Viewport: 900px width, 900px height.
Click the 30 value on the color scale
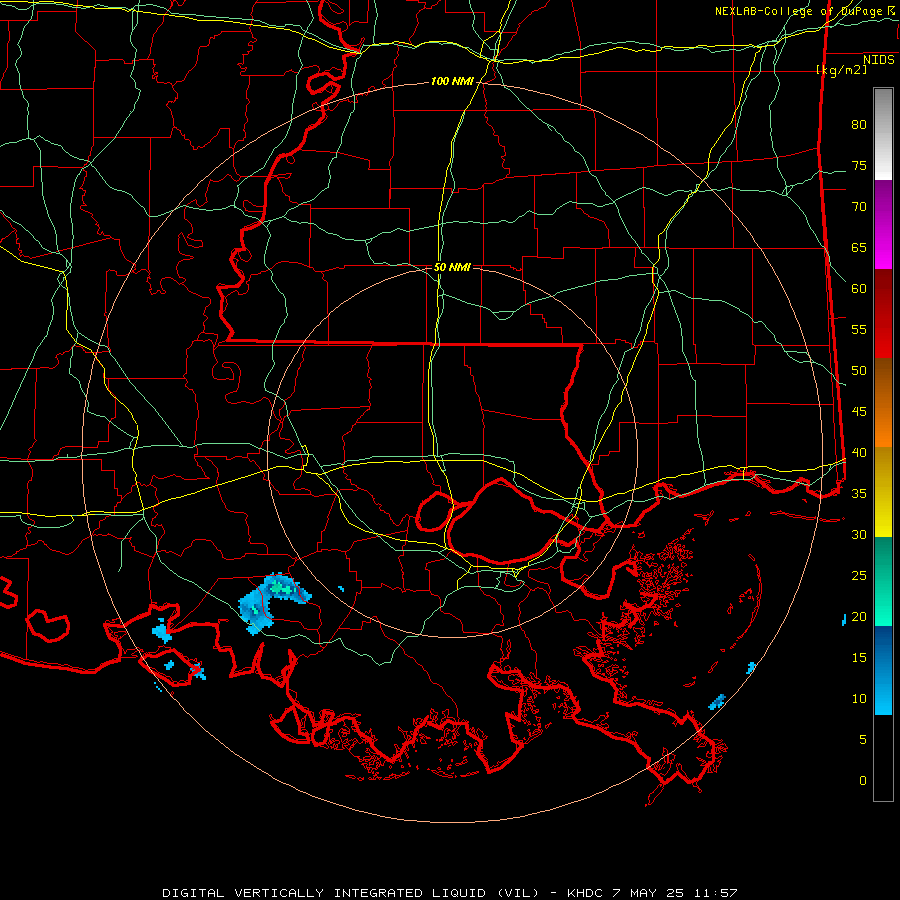point(859,535)
